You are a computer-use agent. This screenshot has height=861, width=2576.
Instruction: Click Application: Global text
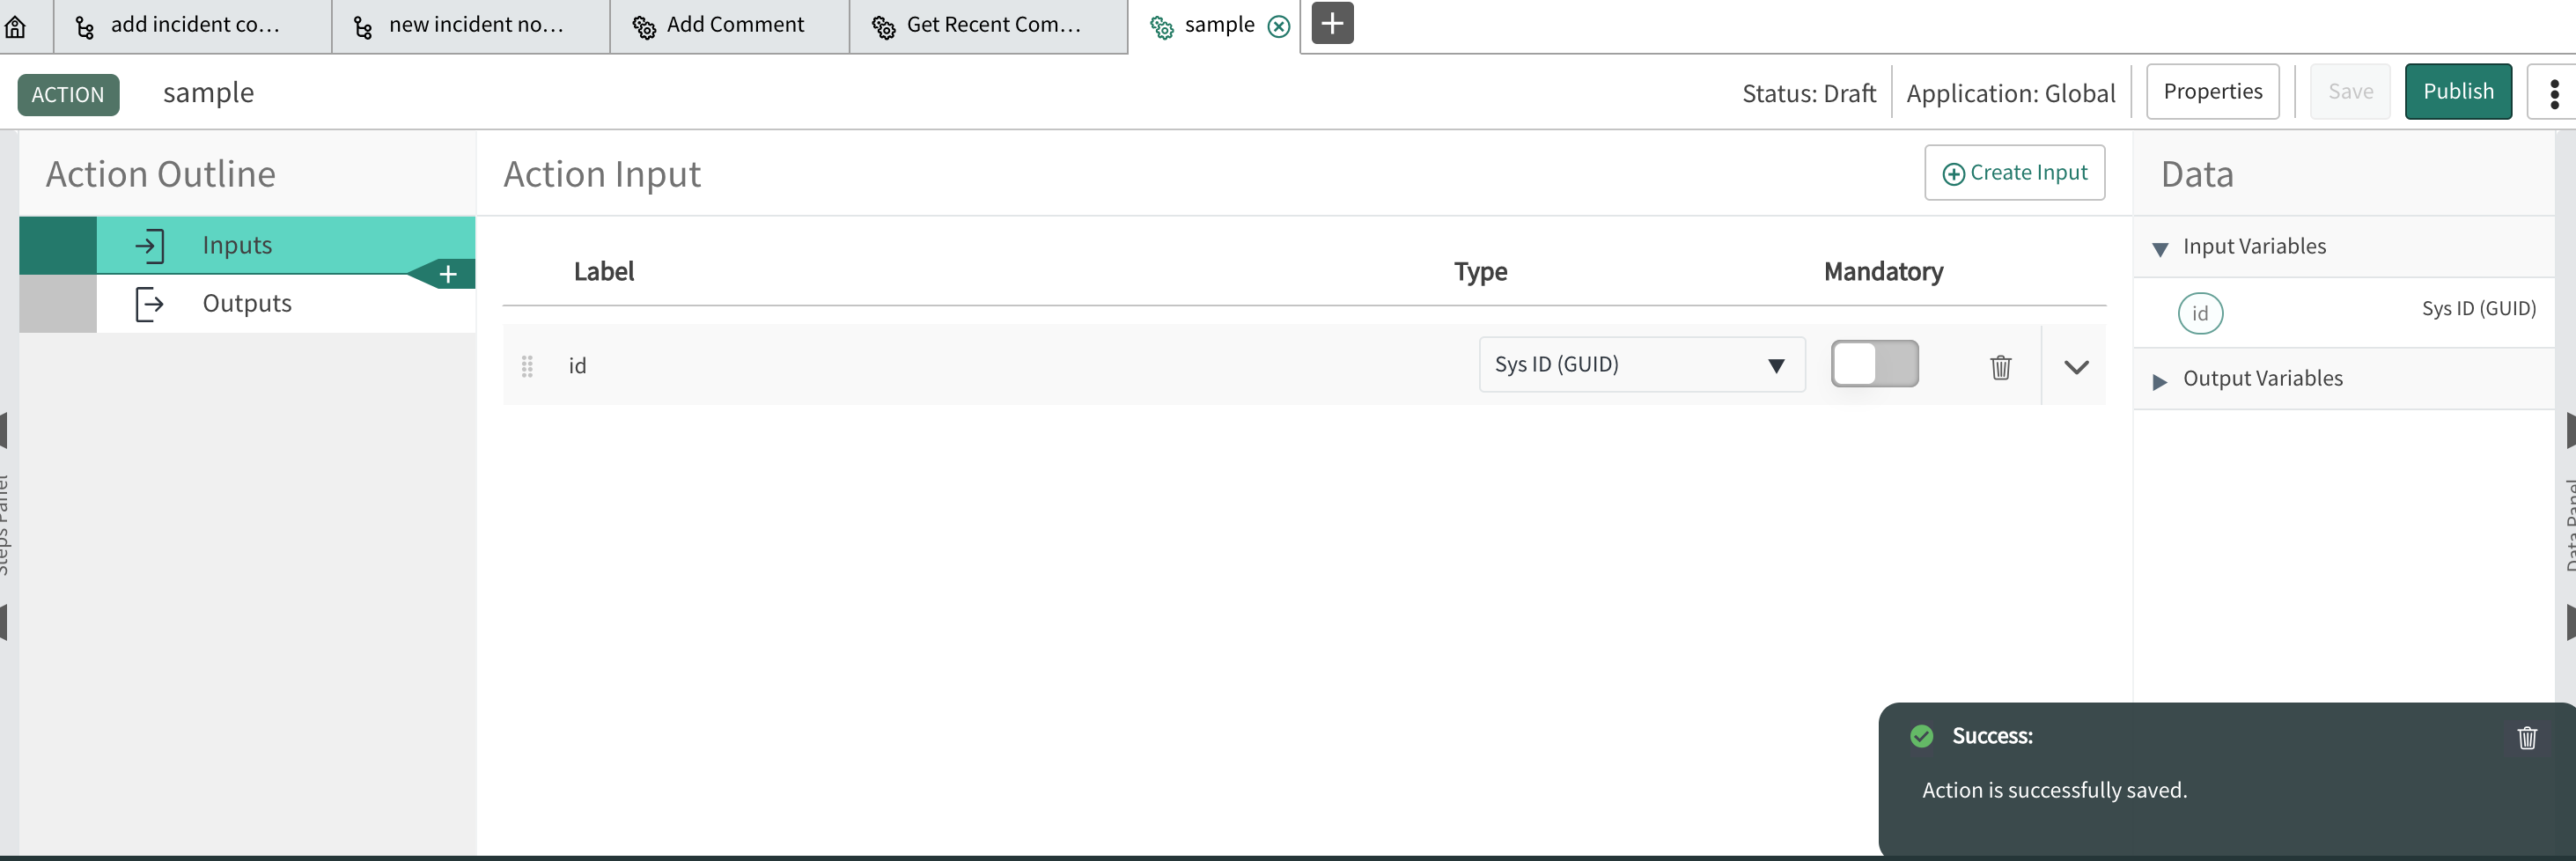click(2010, 94)
